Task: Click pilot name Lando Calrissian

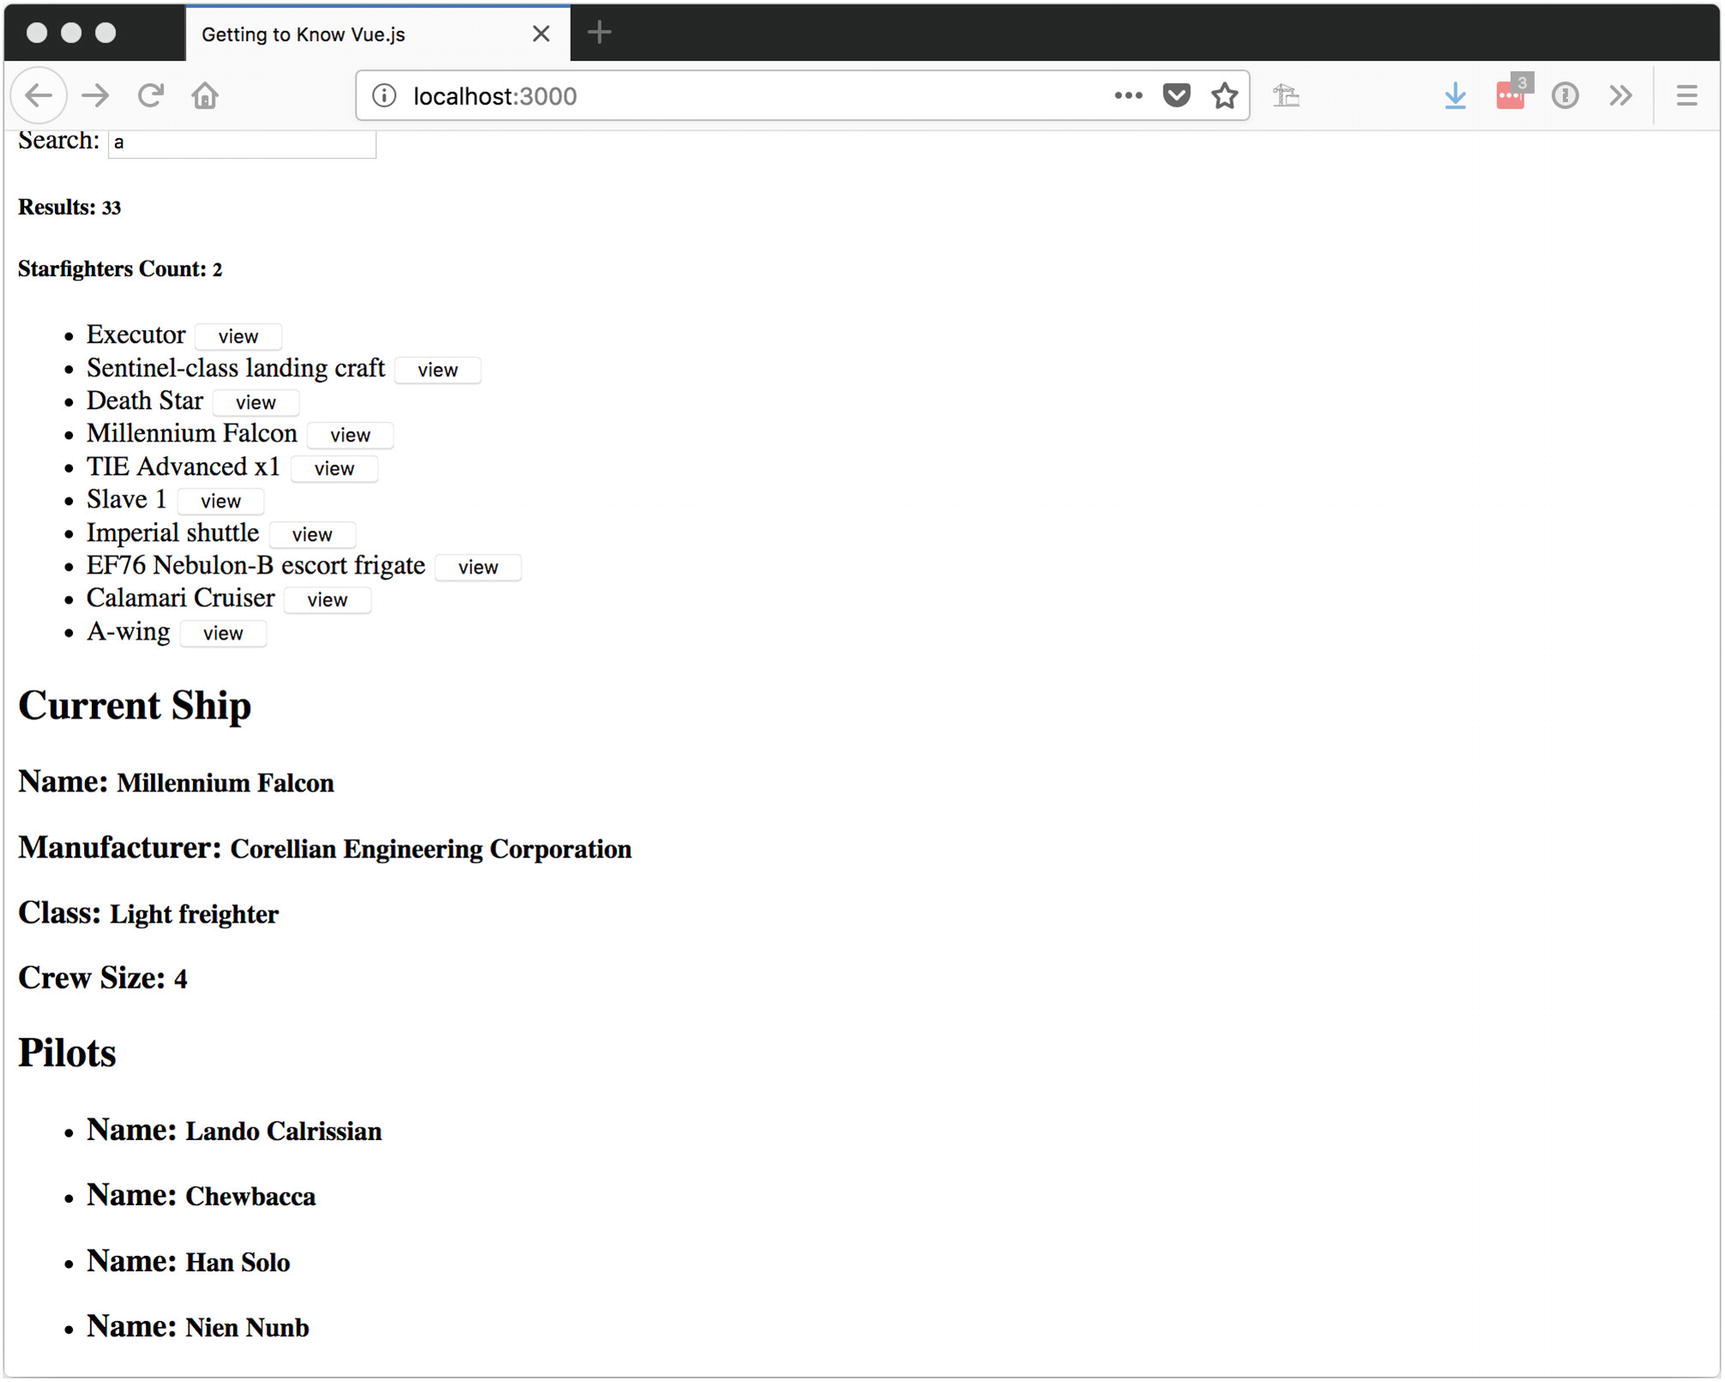Action: pos(284,1131)
